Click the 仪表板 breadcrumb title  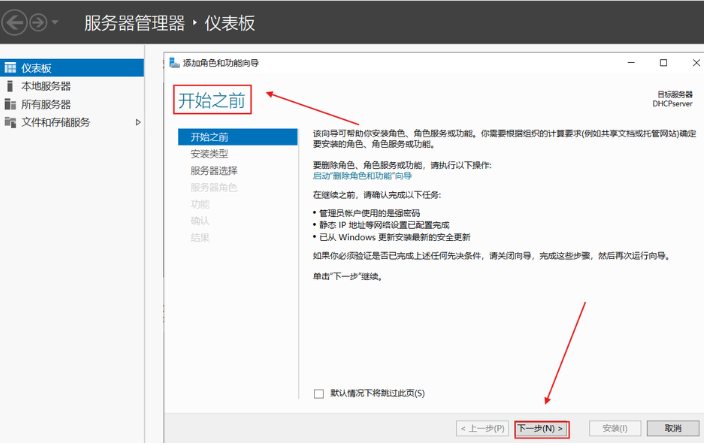(230, 22)
